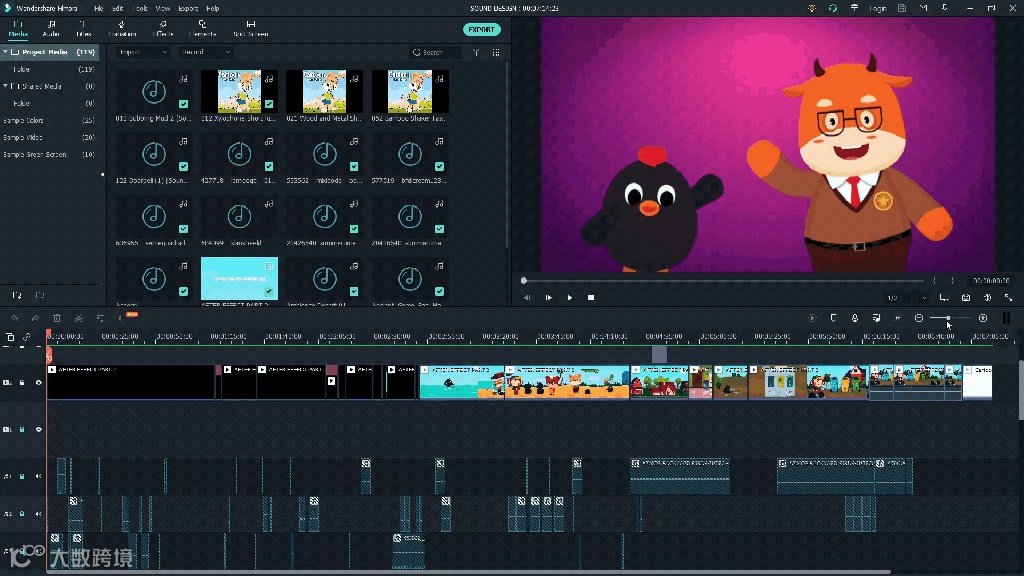Click the Edit adjust icon in timeline toolbar
The width and height of the screenshot is (1024, 576).
(100, 318)
